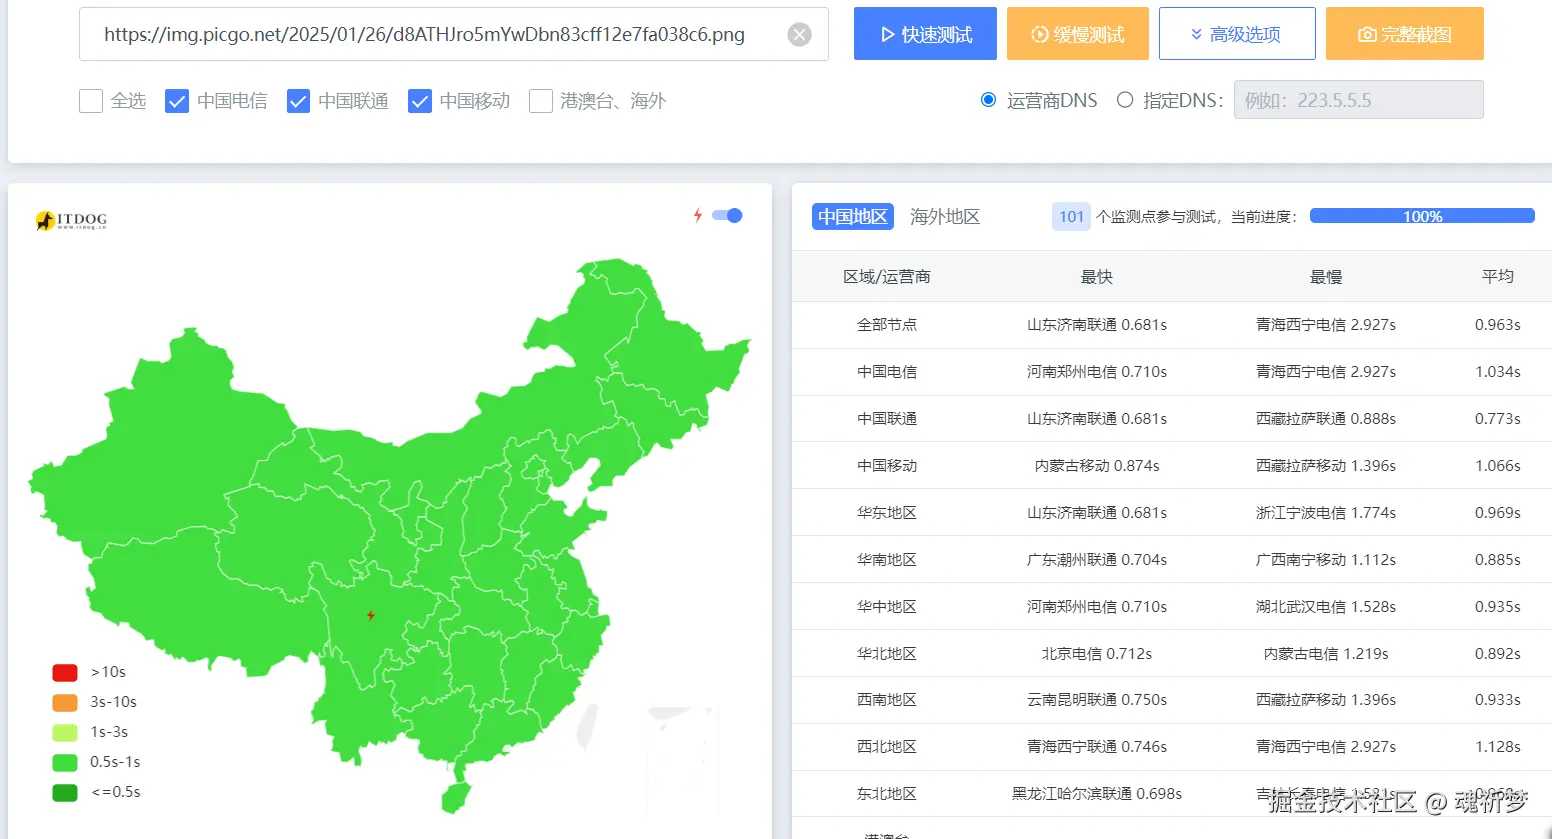Select the 运营商DNS radio button
The image size is (1552, 839).
989,100
